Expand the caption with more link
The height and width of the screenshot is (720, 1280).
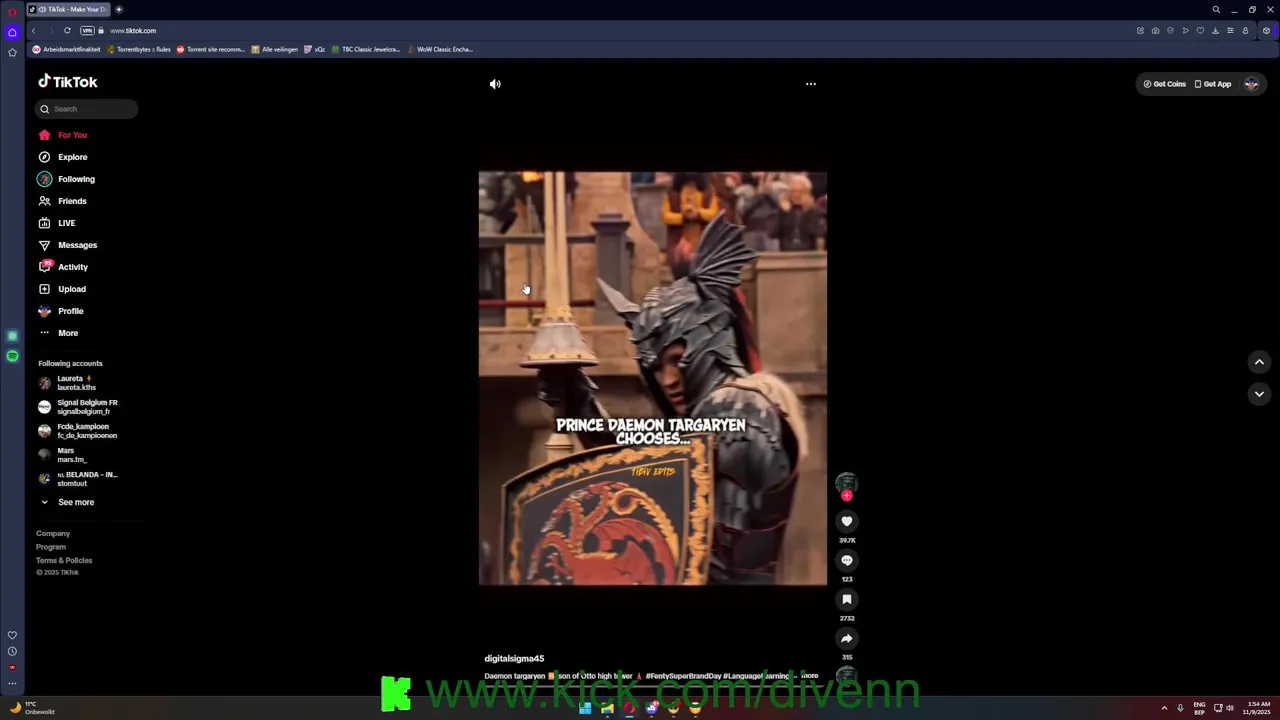[809, 676]
